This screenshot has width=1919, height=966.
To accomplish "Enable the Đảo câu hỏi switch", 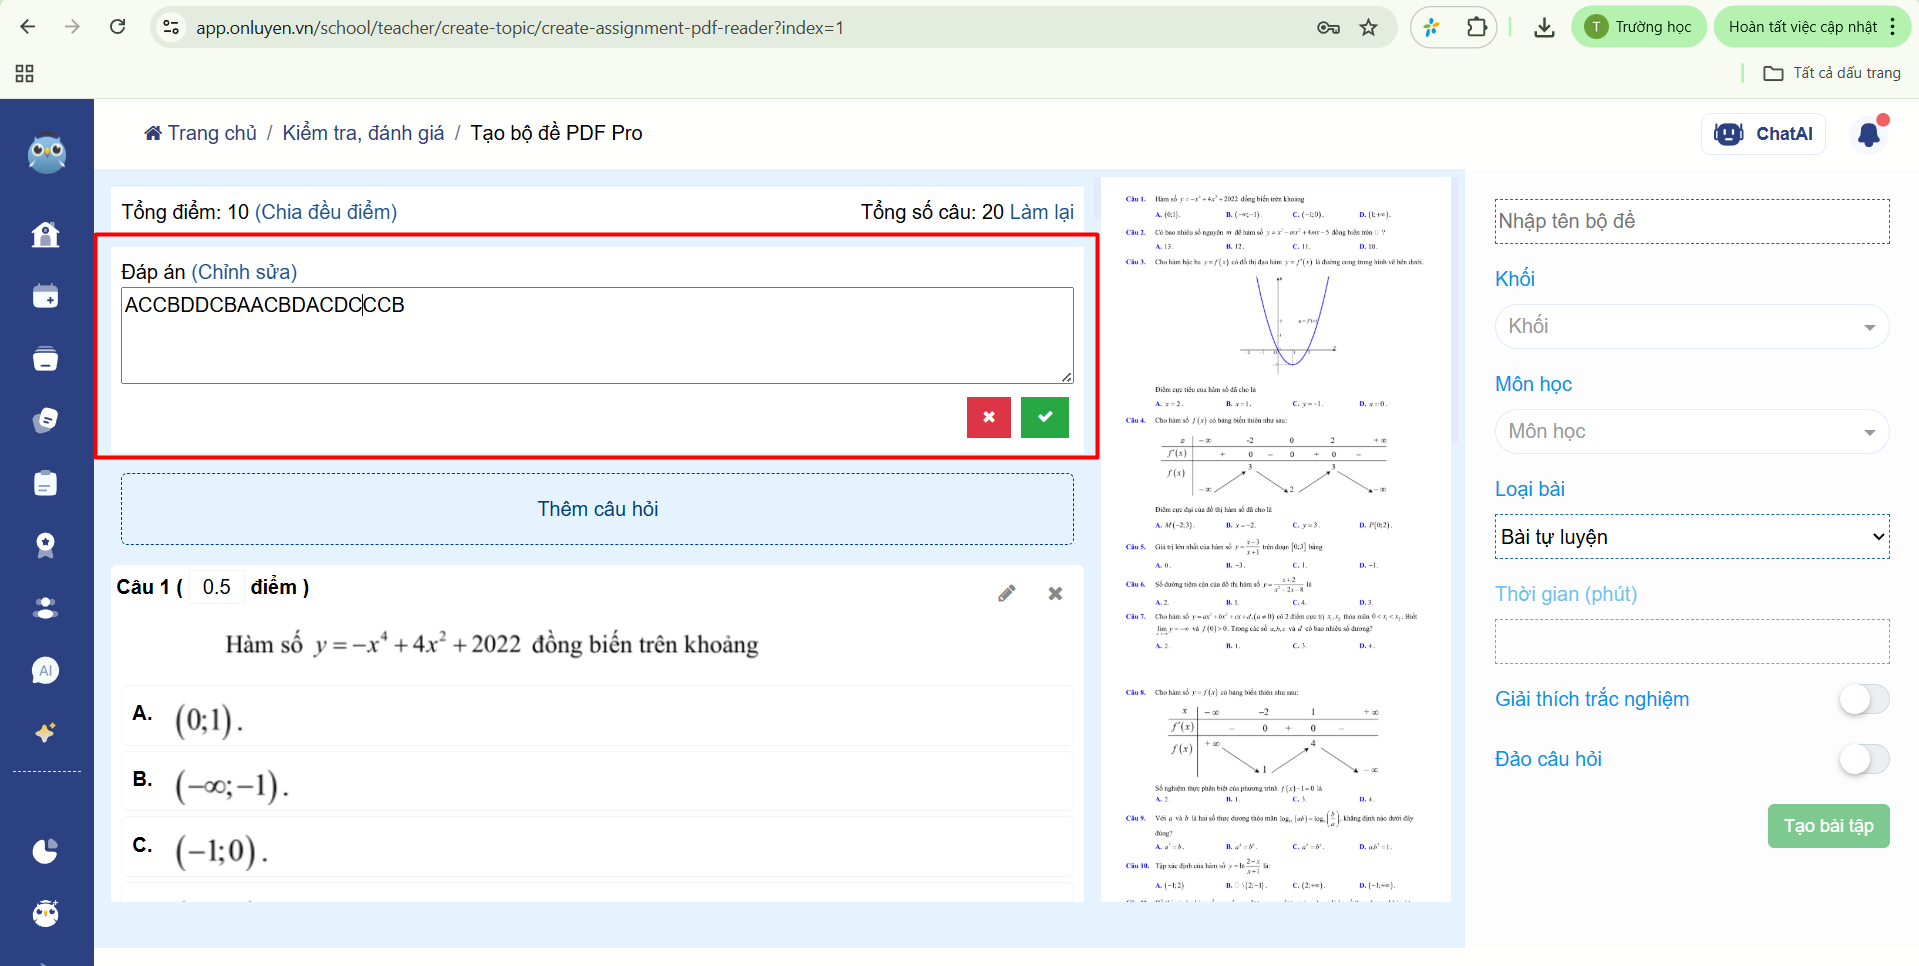I will (1863, 759).
